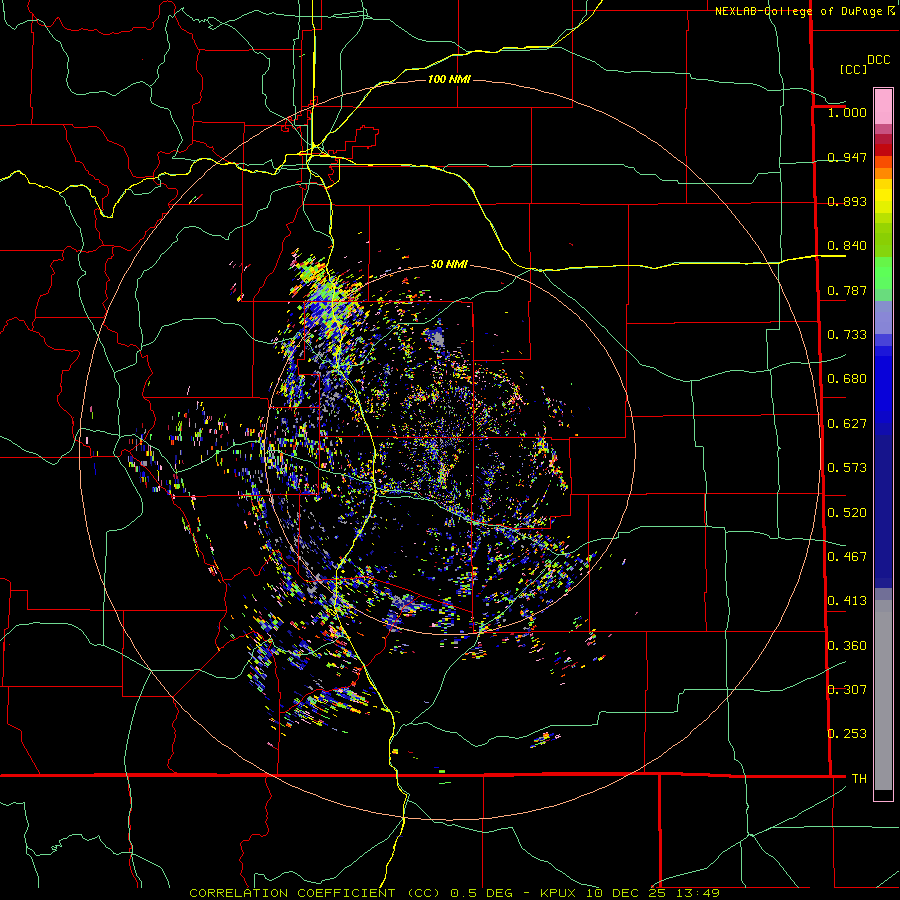Click the "CORRELATION COEFFICIENT (CC)" product caption
The height and width of the screenshot is (900, 900).
(x=315, y=893)
